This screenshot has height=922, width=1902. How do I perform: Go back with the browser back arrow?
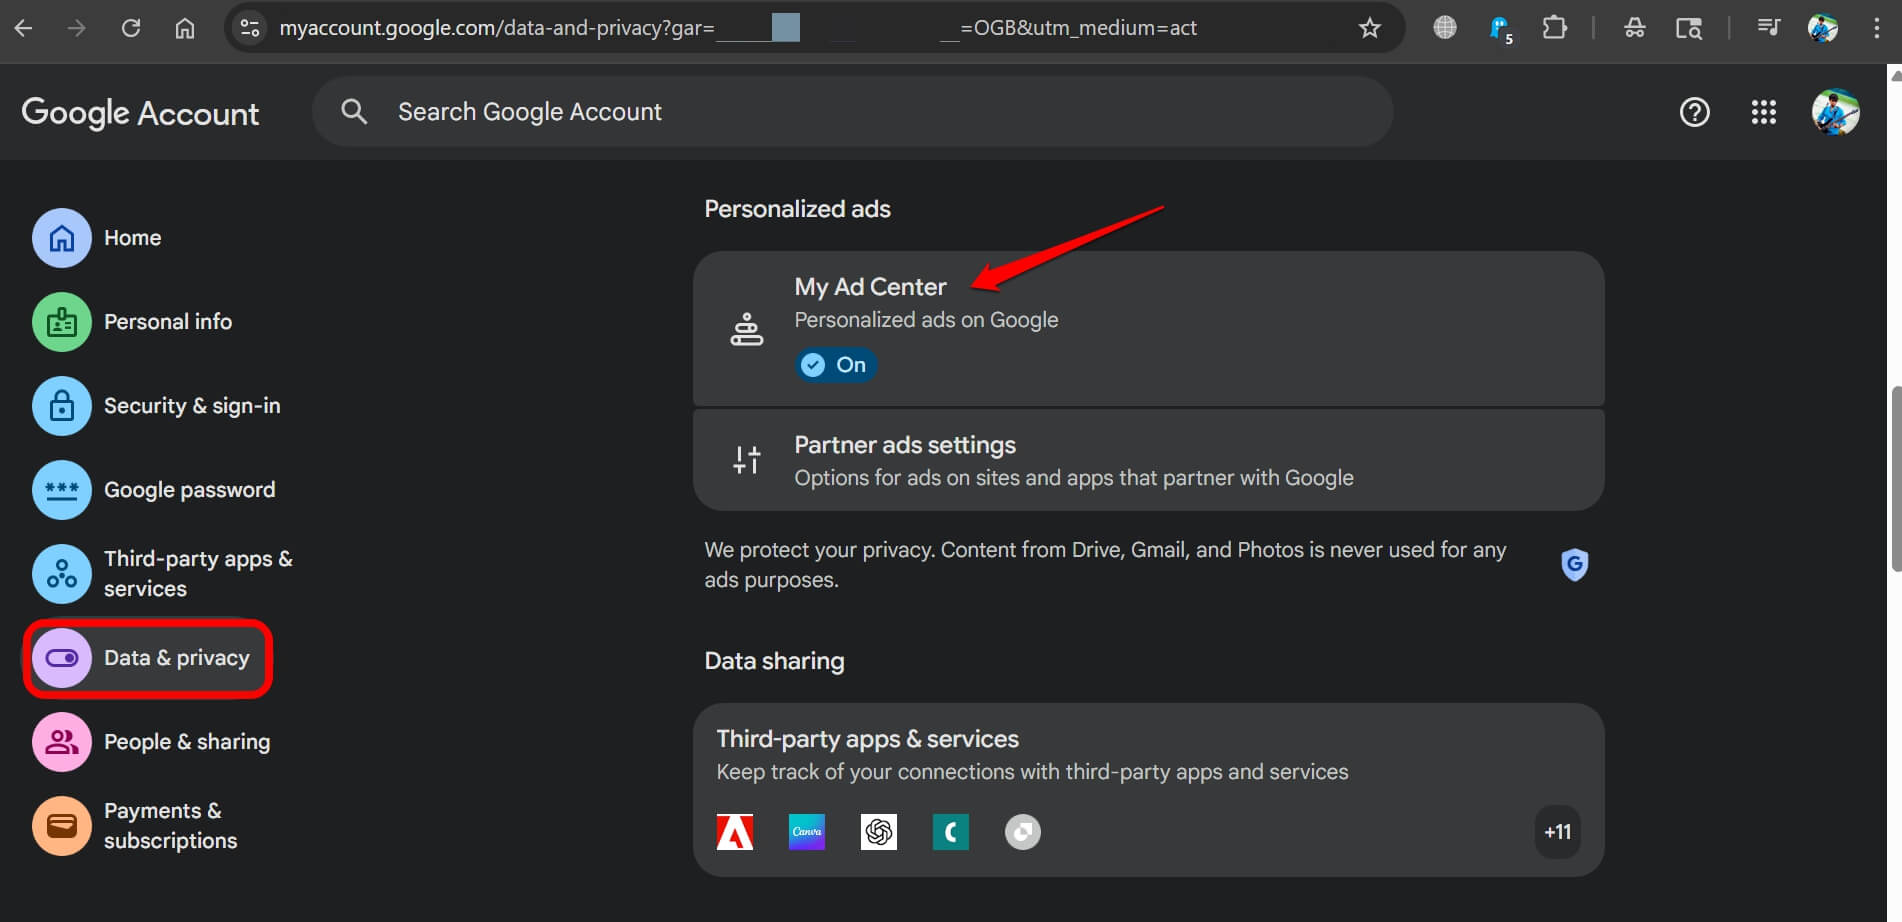(x=24, y=28)
